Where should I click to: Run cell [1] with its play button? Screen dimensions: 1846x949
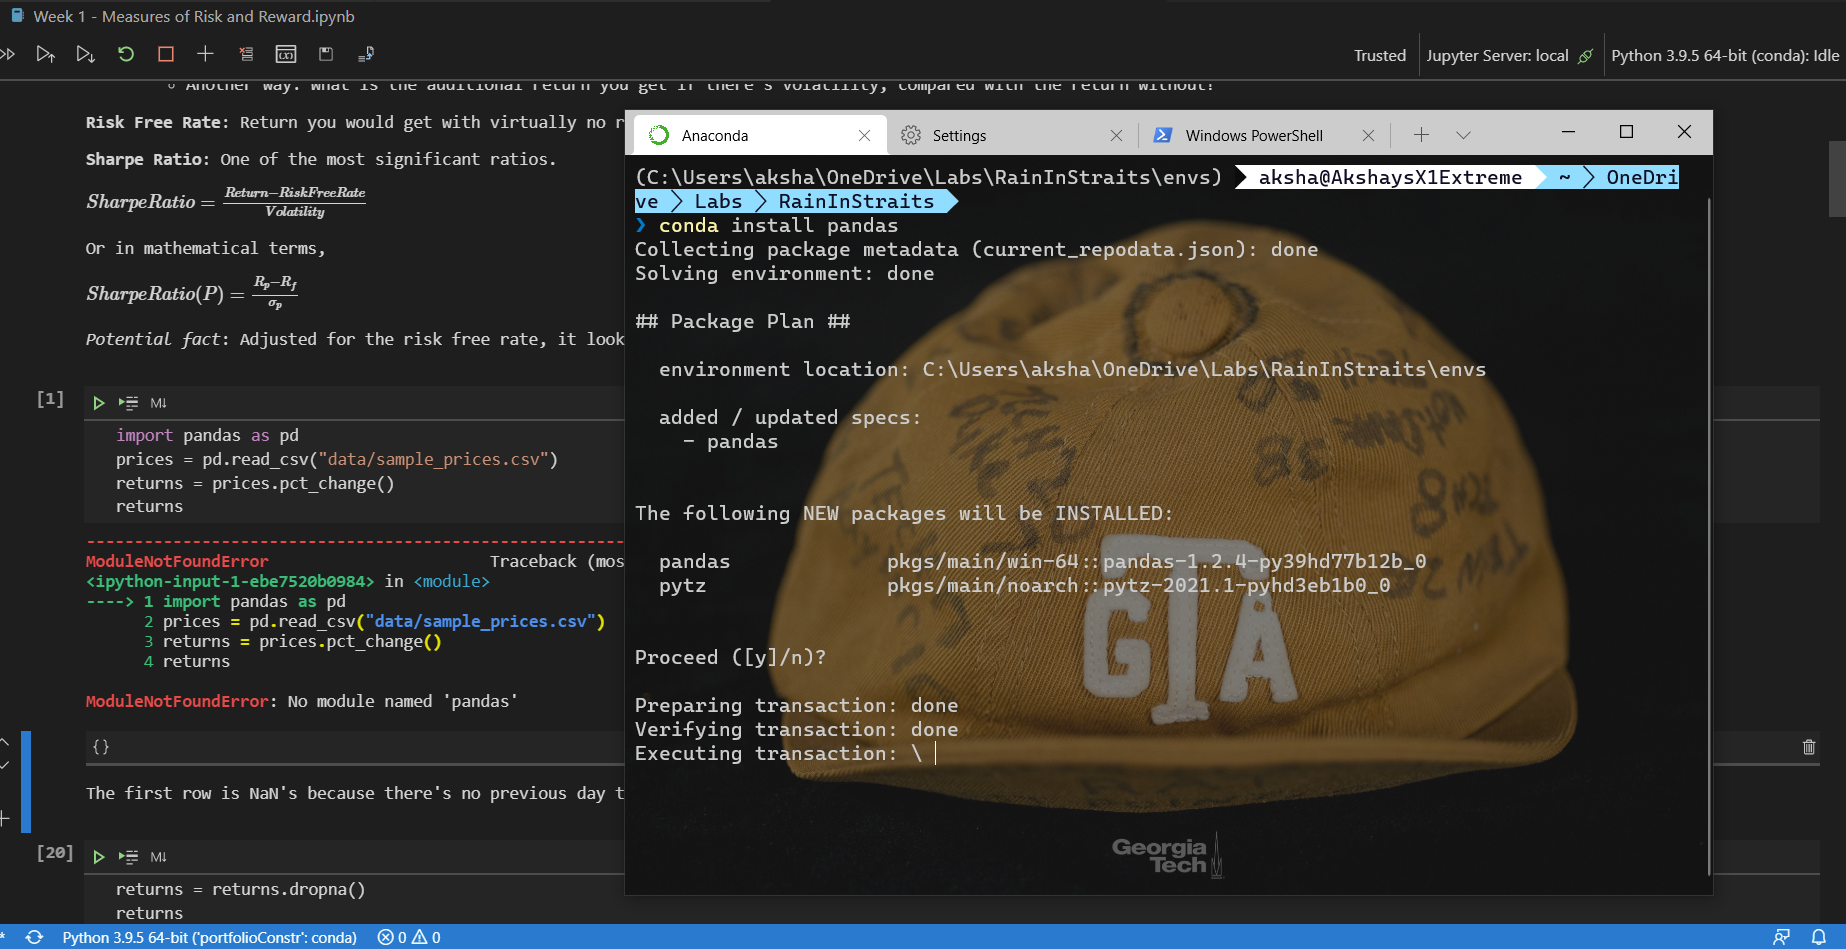[x=98, y=403]
